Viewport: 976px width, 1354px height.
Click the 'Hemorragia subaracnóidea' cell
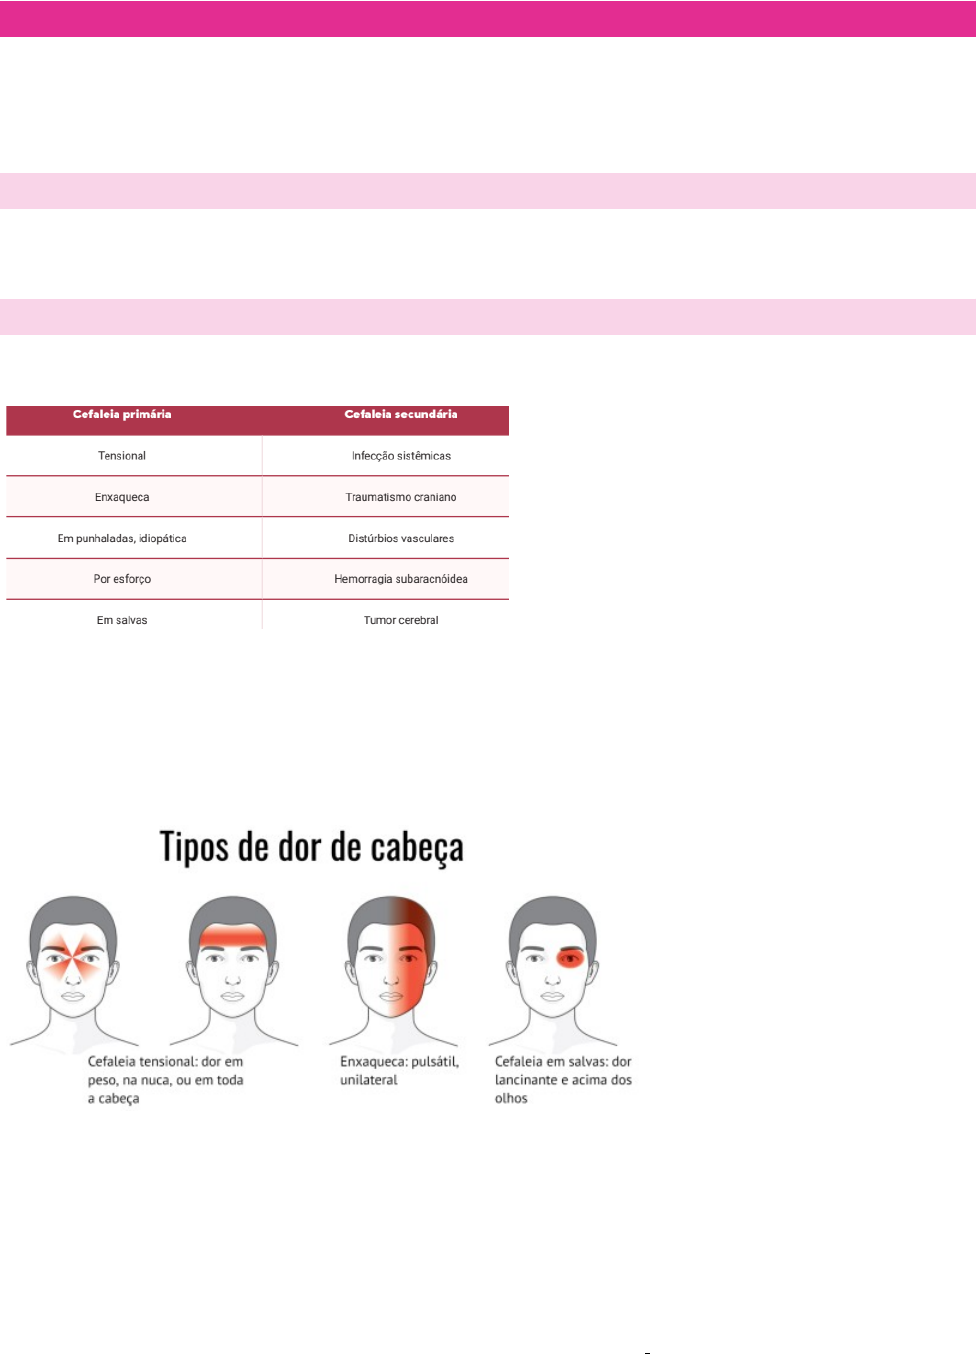point(401,579)
